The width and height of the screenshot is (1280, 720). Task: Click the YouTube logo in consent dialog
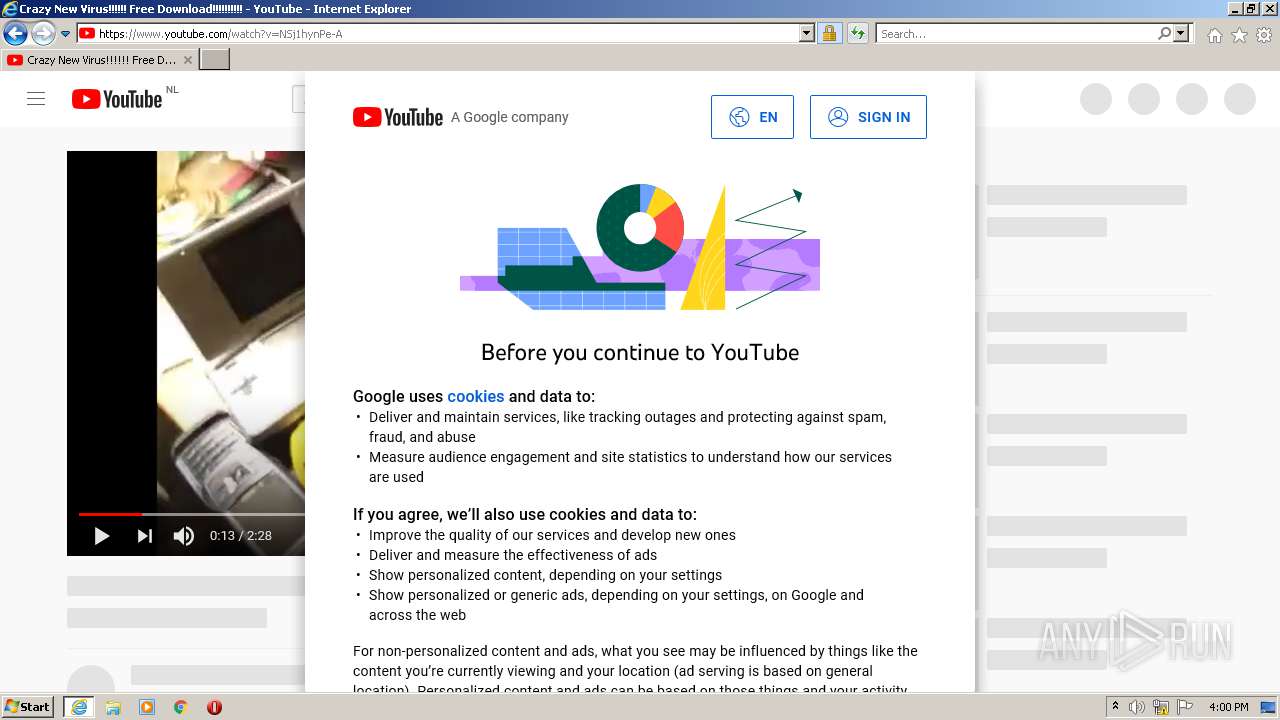pyautogui.click(x=398, y=117)
